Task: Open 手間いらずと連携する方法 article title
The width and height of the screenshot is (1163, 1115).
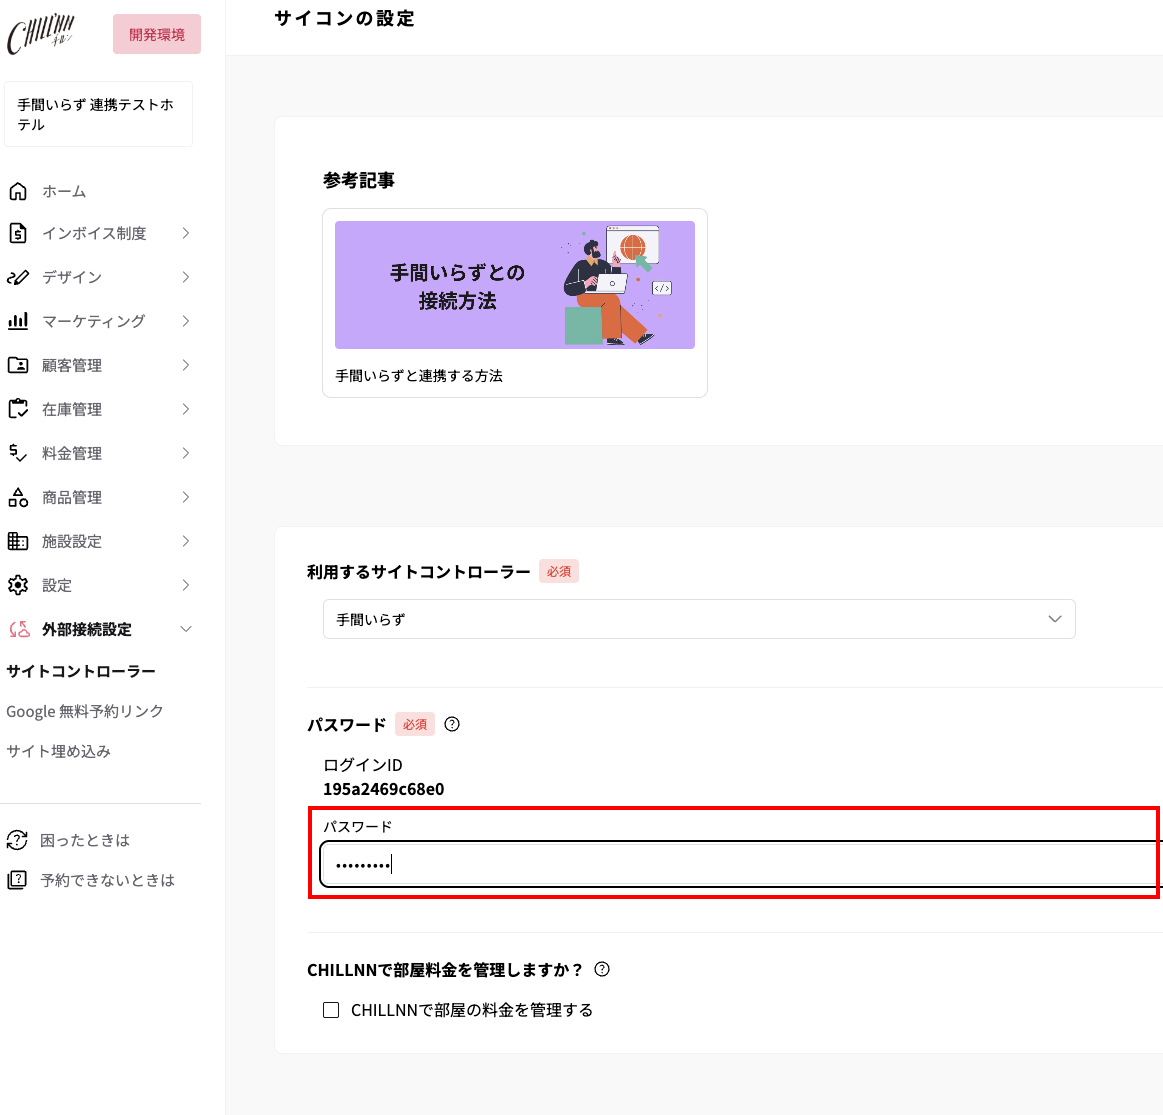Action: 419,376
